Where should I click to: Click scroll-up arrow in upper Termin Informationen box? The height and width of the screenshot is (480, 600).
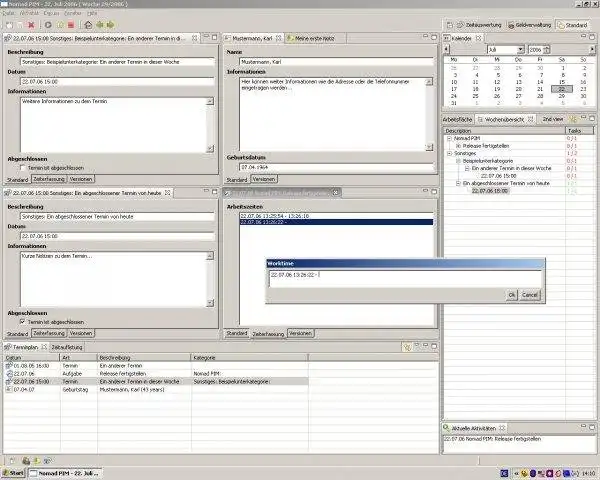[x=210, y=101]
